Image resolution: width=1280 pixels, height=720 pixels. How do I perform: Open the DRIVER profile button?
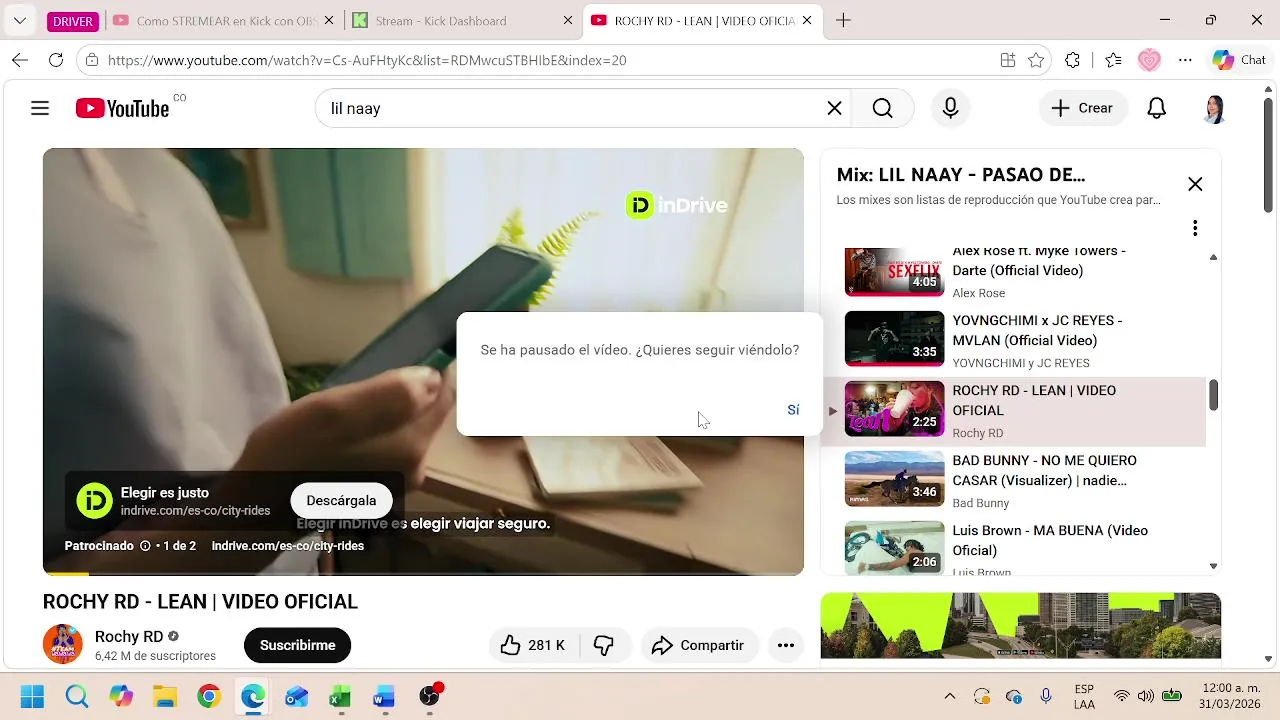[x=72, y=20]
